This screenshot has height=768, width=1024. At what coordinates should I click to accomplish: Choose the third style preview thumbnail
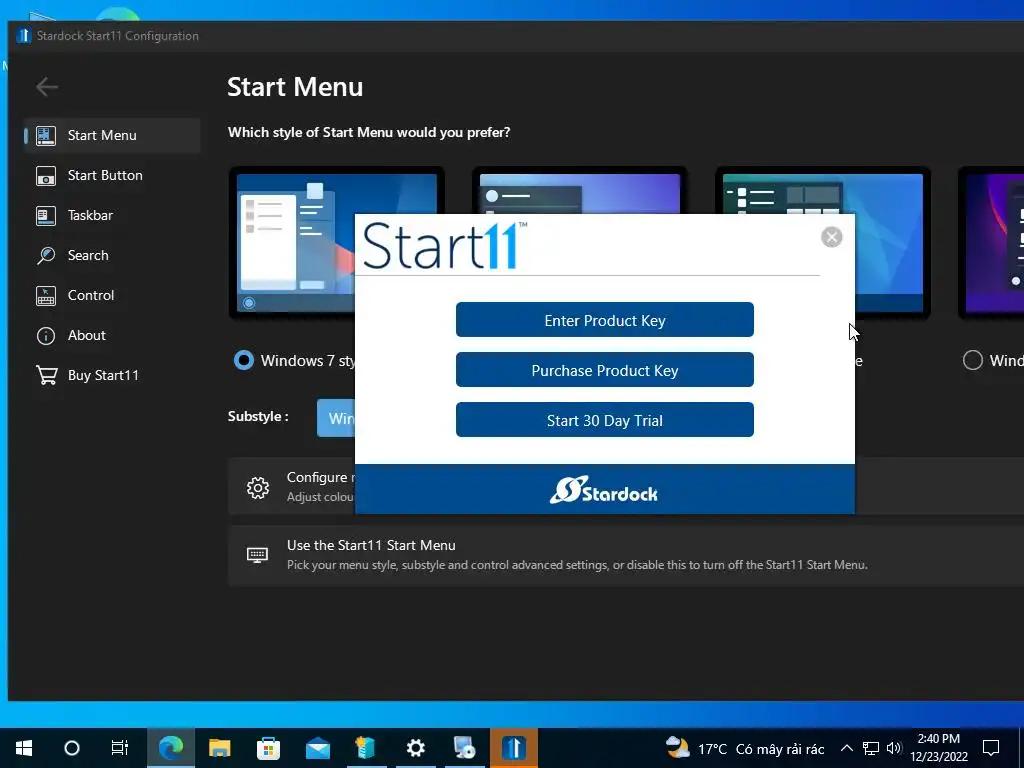[x=823, y=191]
